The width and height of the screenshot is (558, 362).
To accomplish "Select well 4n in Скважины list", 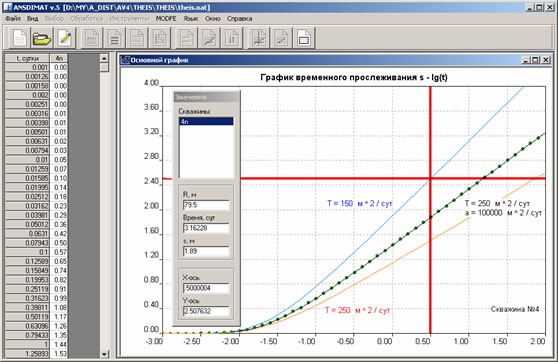I will point(206,121).
